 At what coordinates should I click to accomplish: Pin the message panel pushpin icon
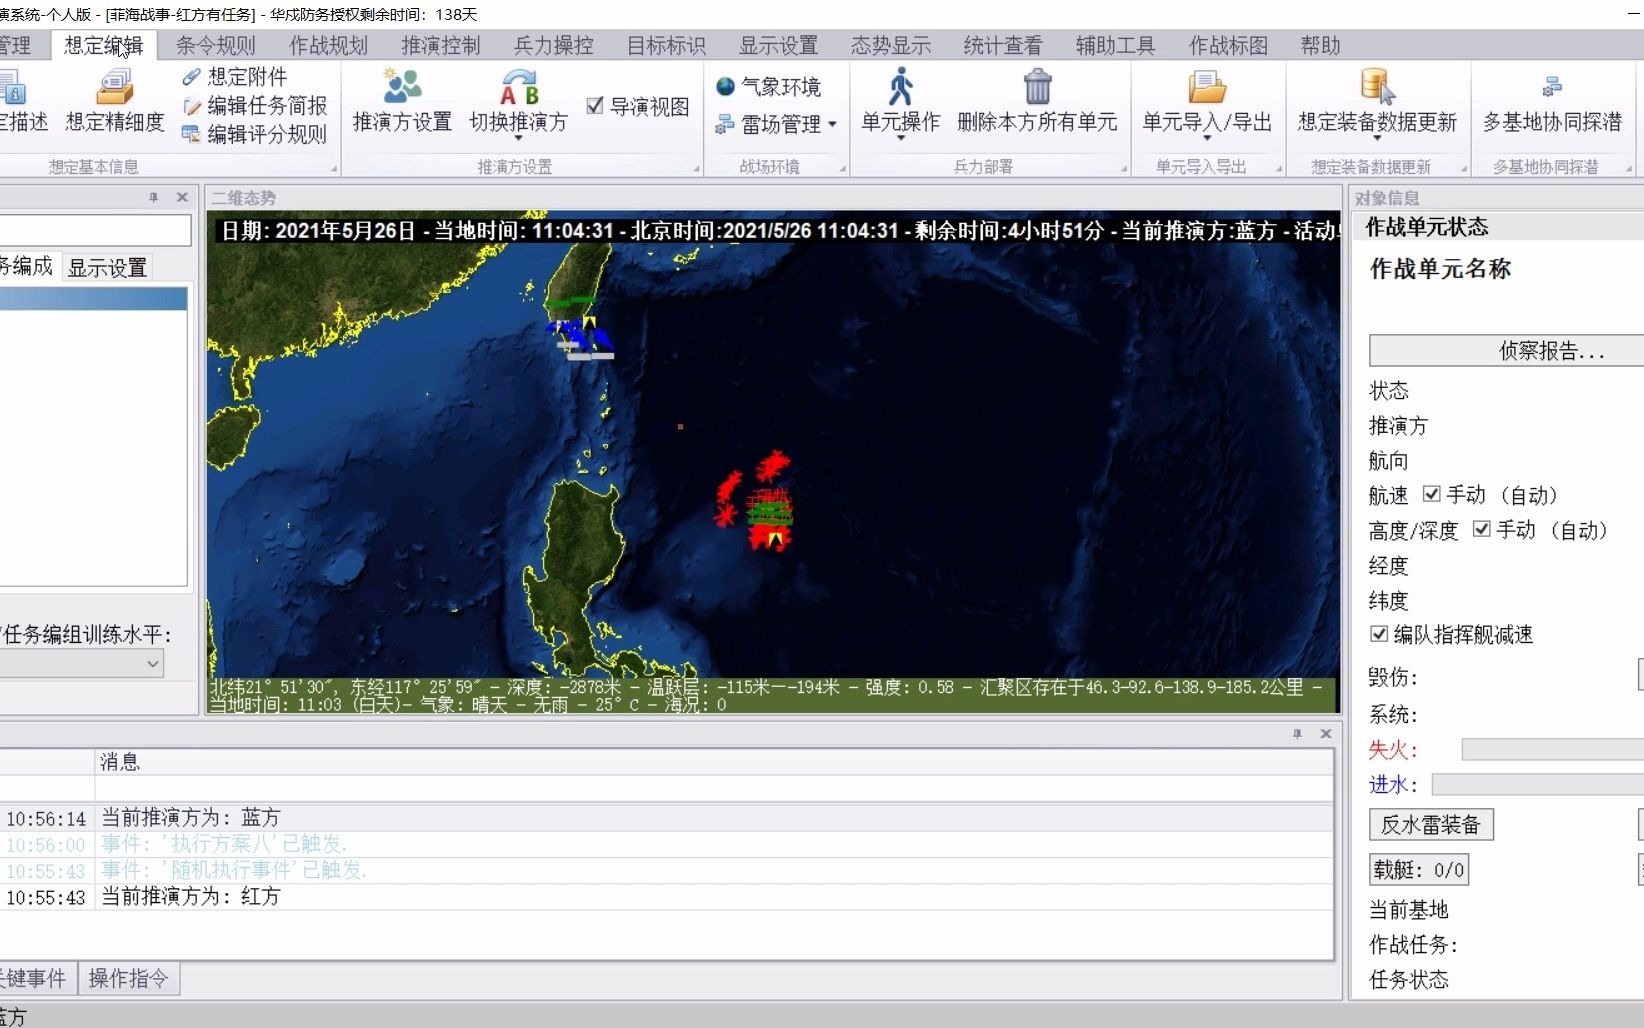1297,733
